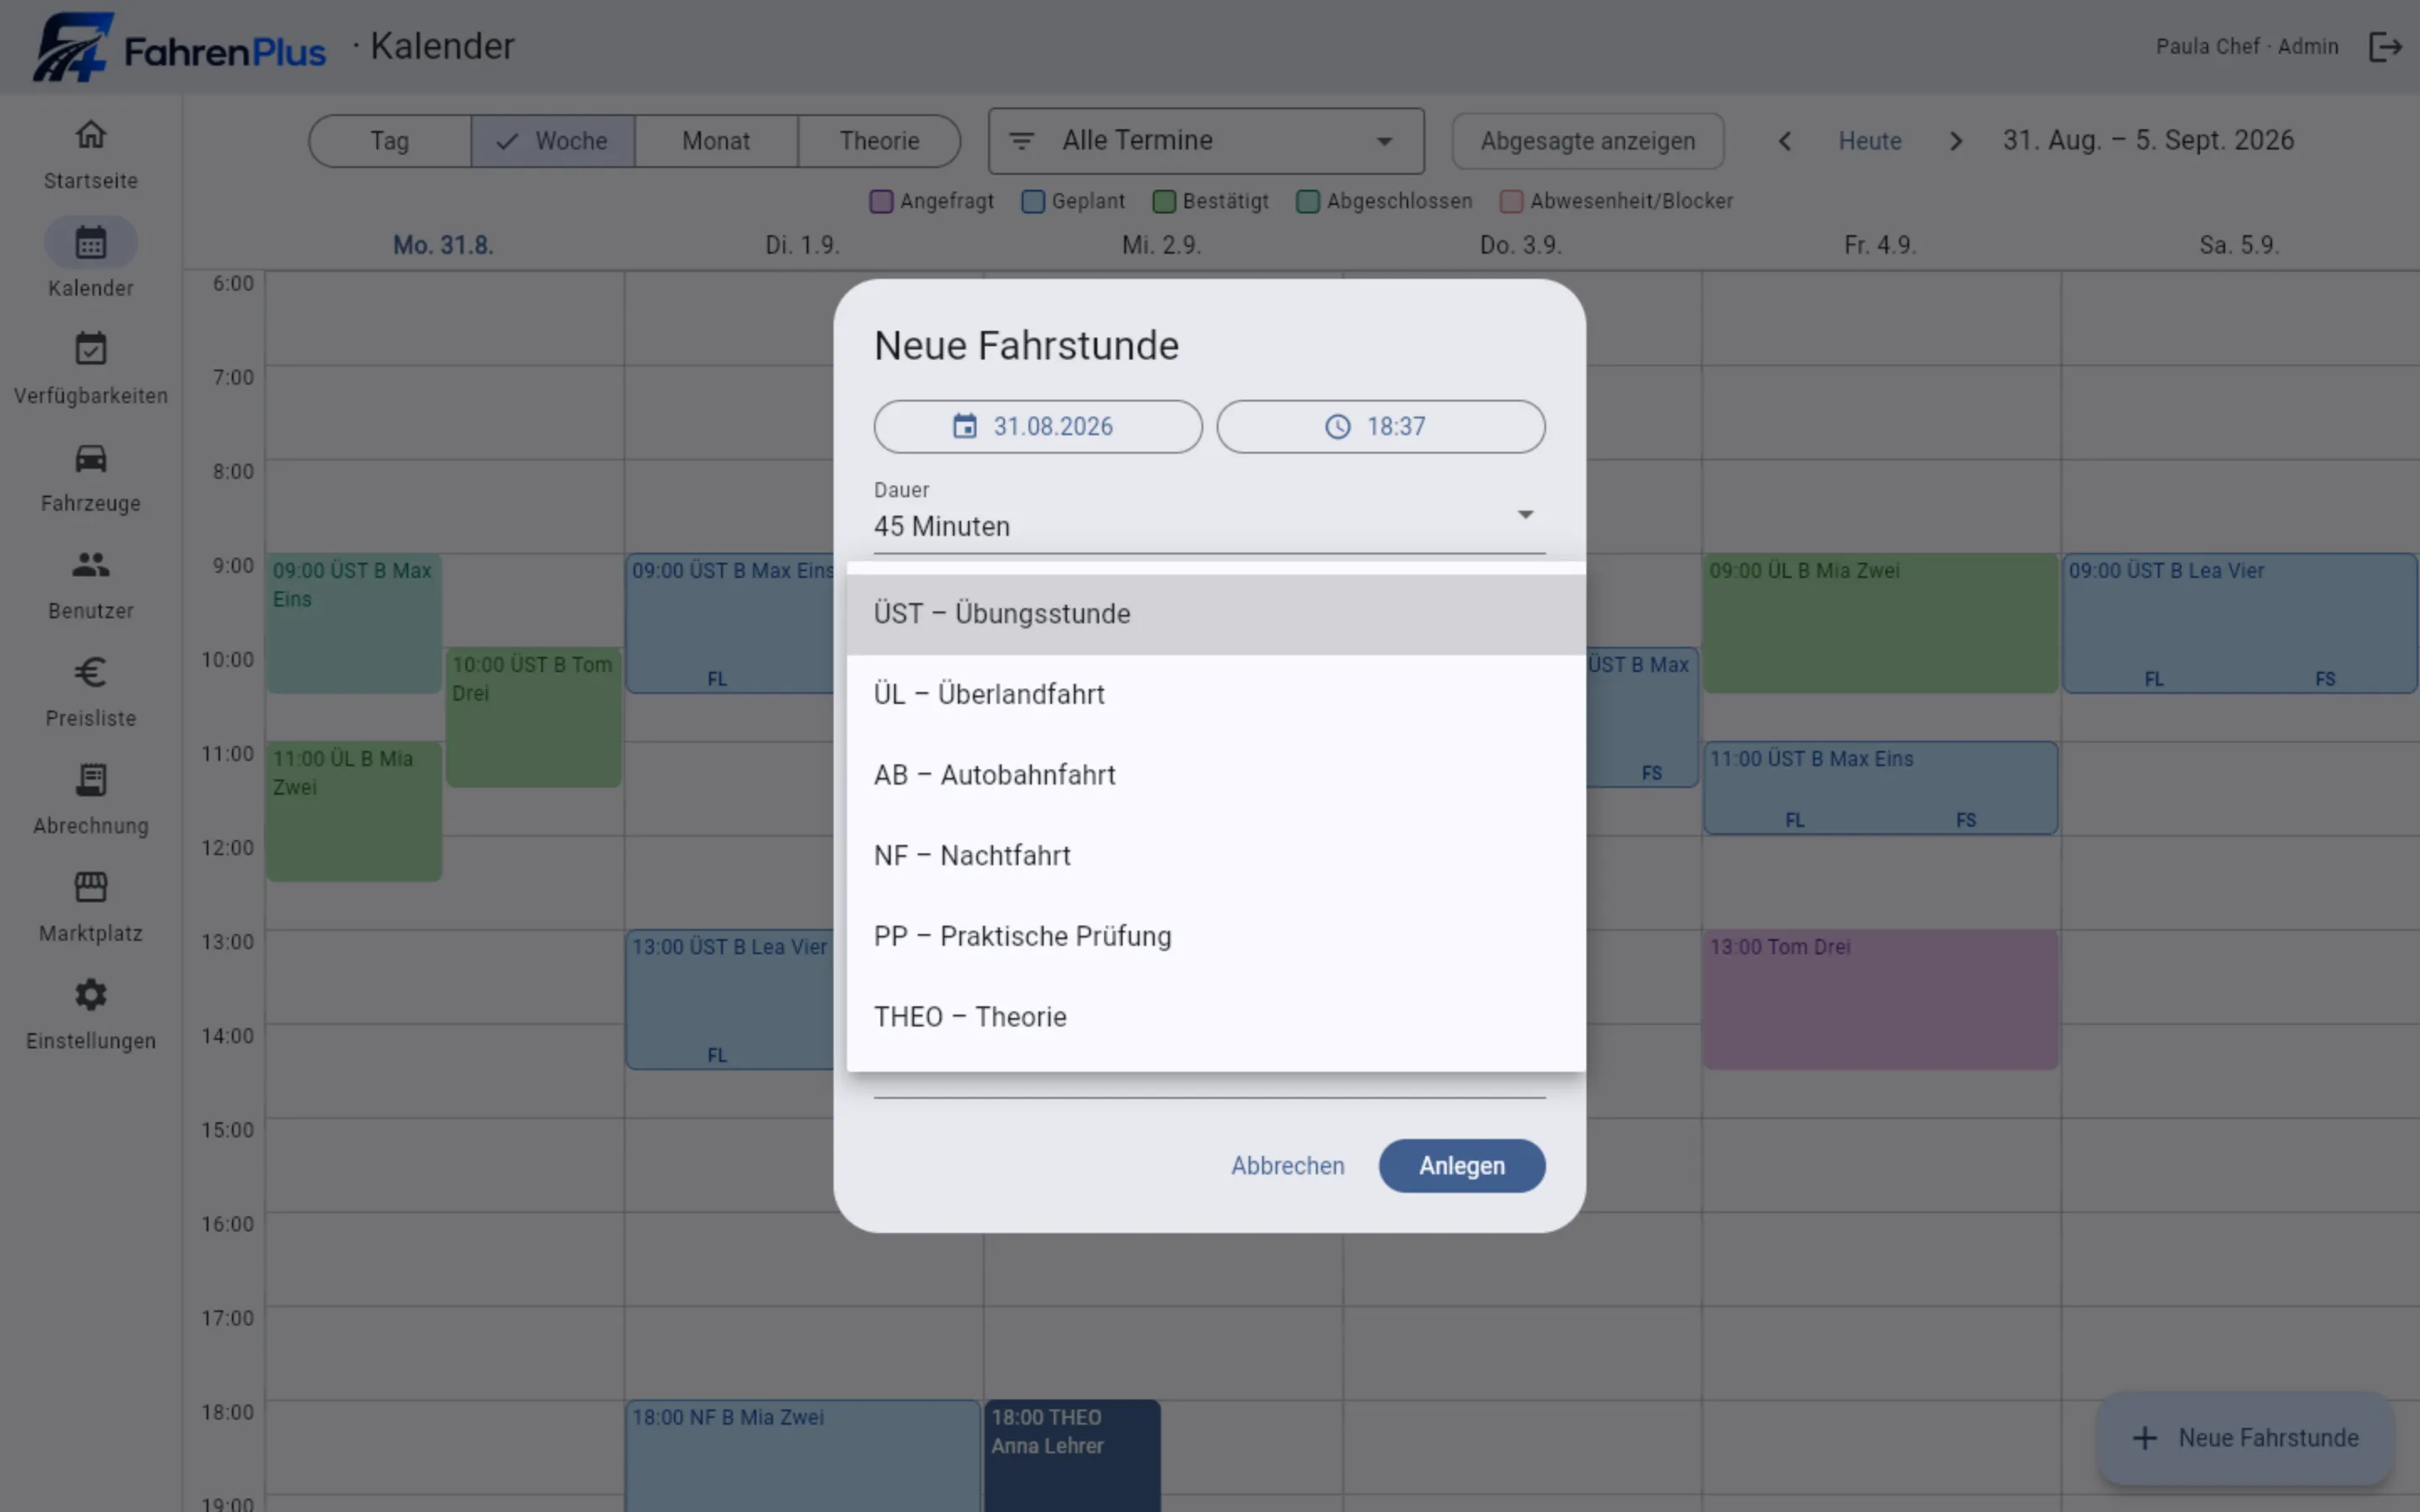Open the Alle Termine filter dropdown
2420x1512 pixels.
[x=1206, y=141]
